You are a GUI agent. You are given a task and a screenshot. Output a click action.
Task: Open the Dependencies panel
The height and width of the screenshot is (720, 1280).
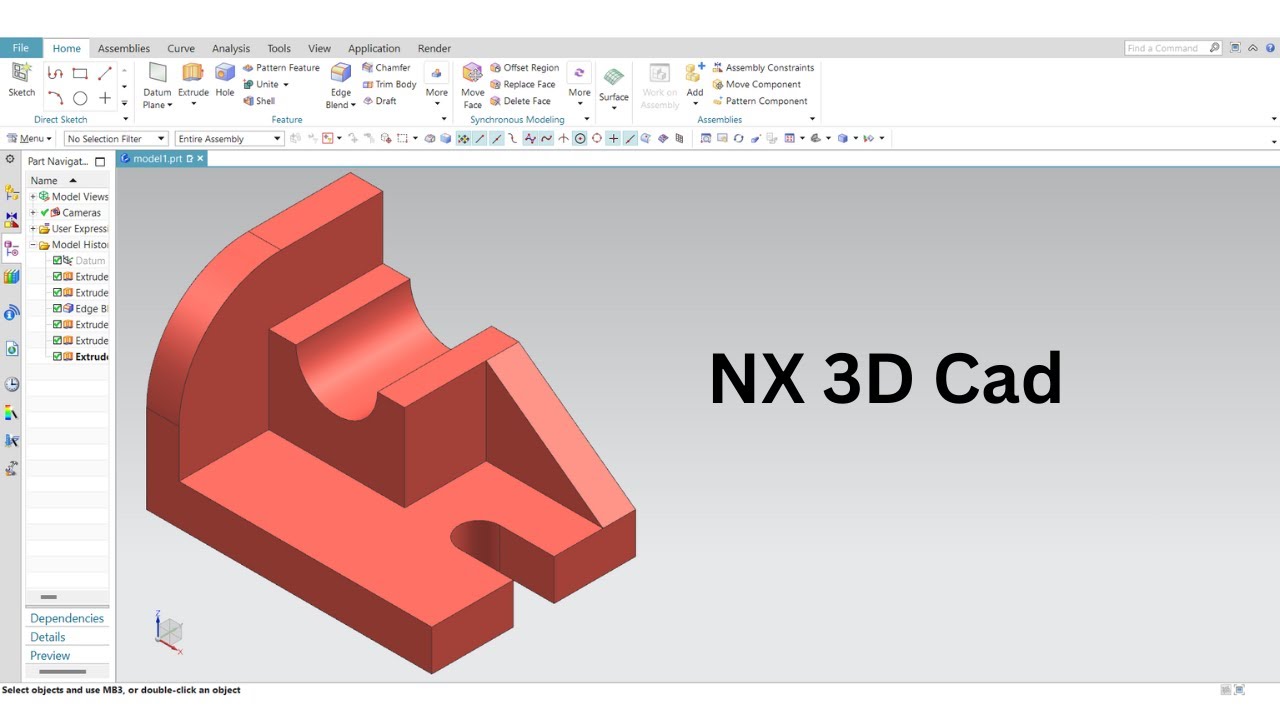pos(67,618)
